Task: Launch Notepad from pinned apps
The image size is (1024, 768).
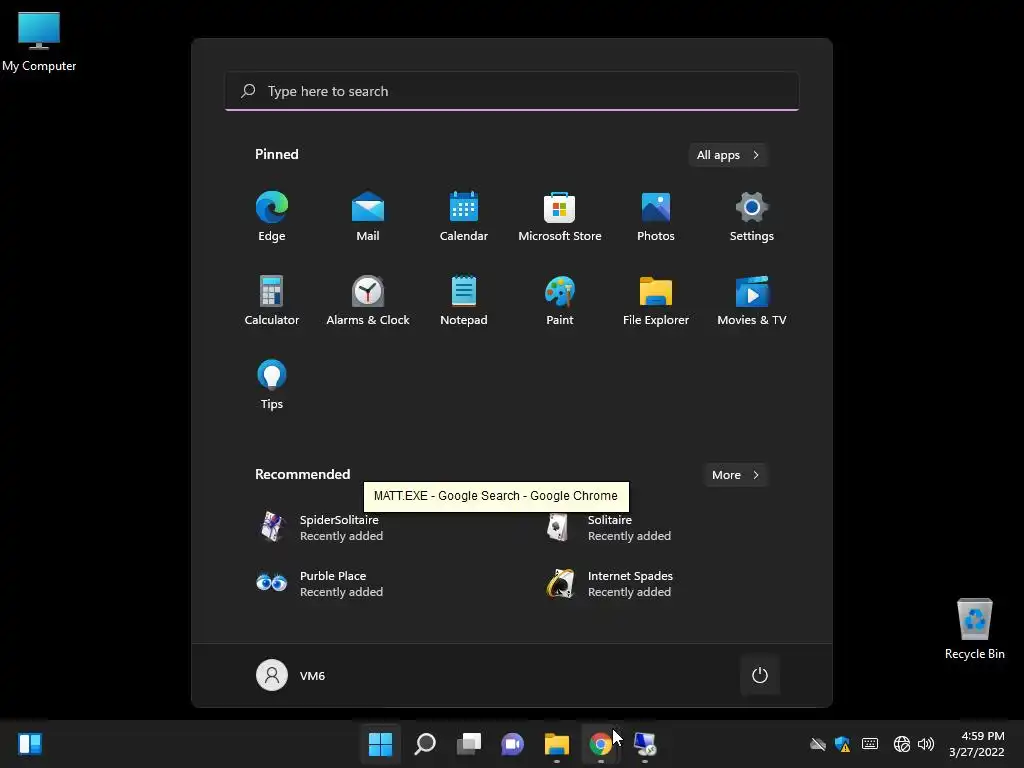Action: tap(464, 300)
